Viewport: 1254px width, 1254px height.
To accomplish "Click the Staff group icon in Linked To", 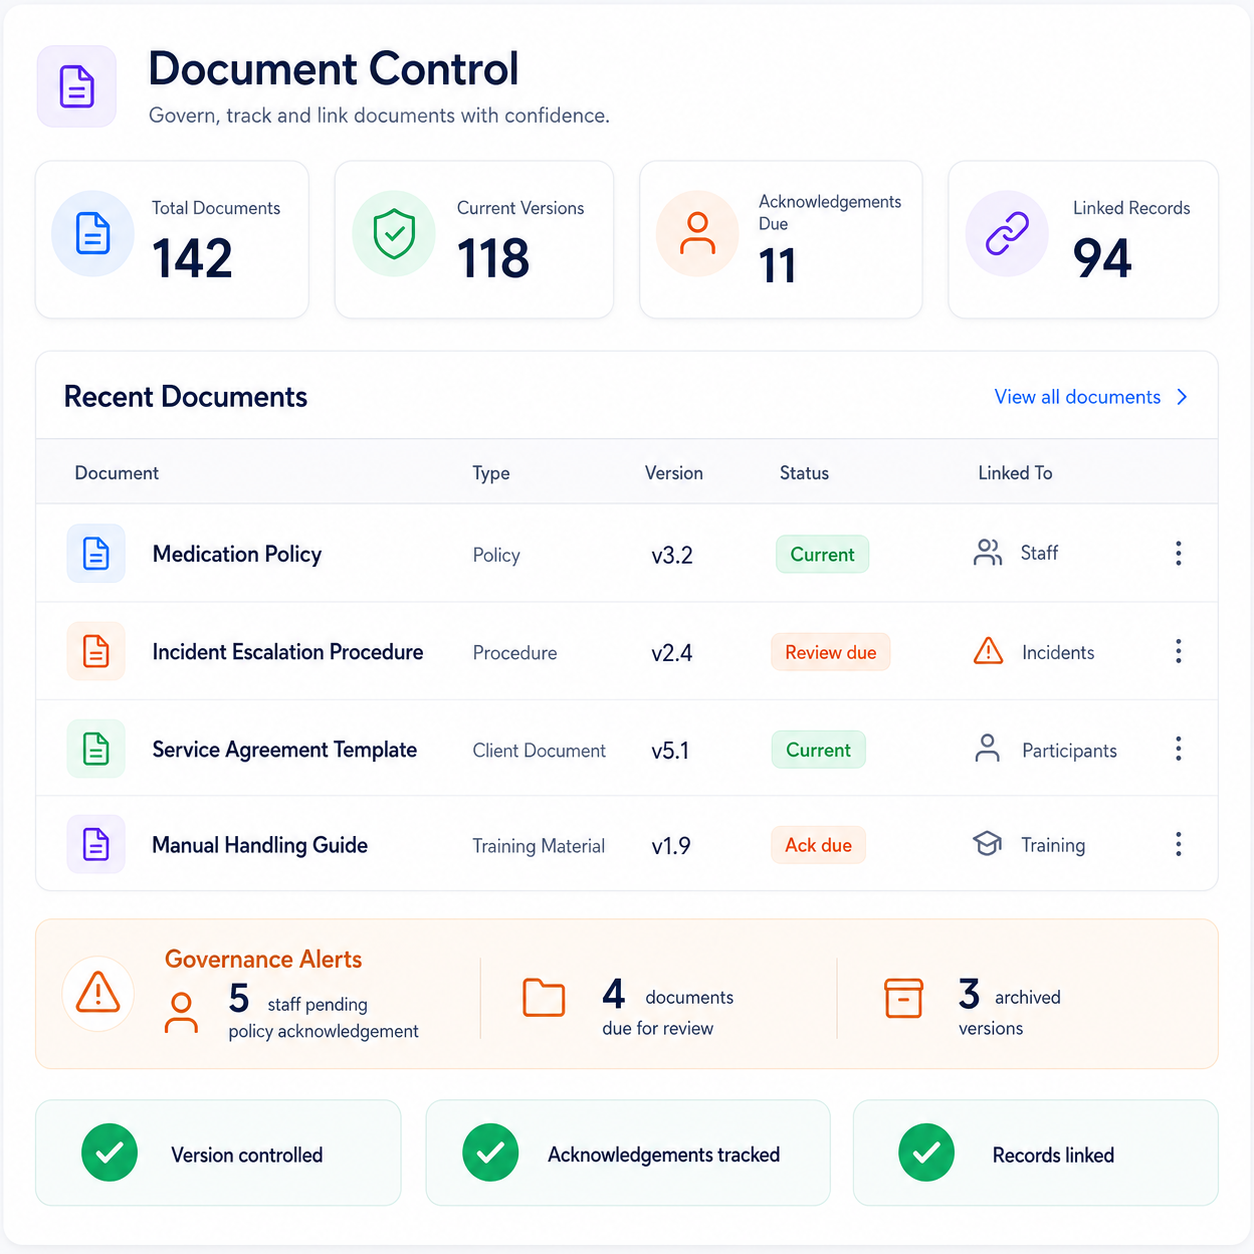I will [988, 553].
